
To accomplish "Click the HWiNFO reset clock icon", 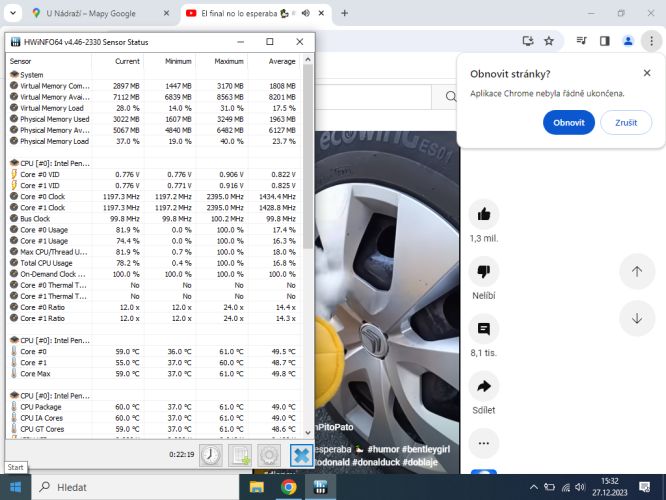I will (211, 455).
